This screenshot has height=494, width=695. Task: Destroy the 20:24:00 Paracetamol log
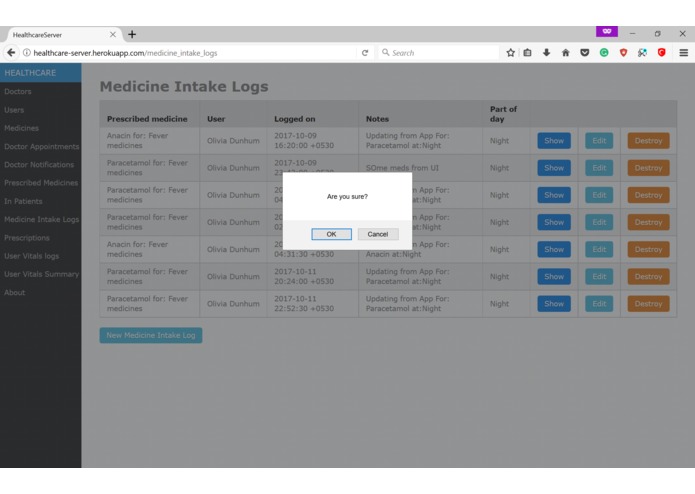click(x=648, y=276)
